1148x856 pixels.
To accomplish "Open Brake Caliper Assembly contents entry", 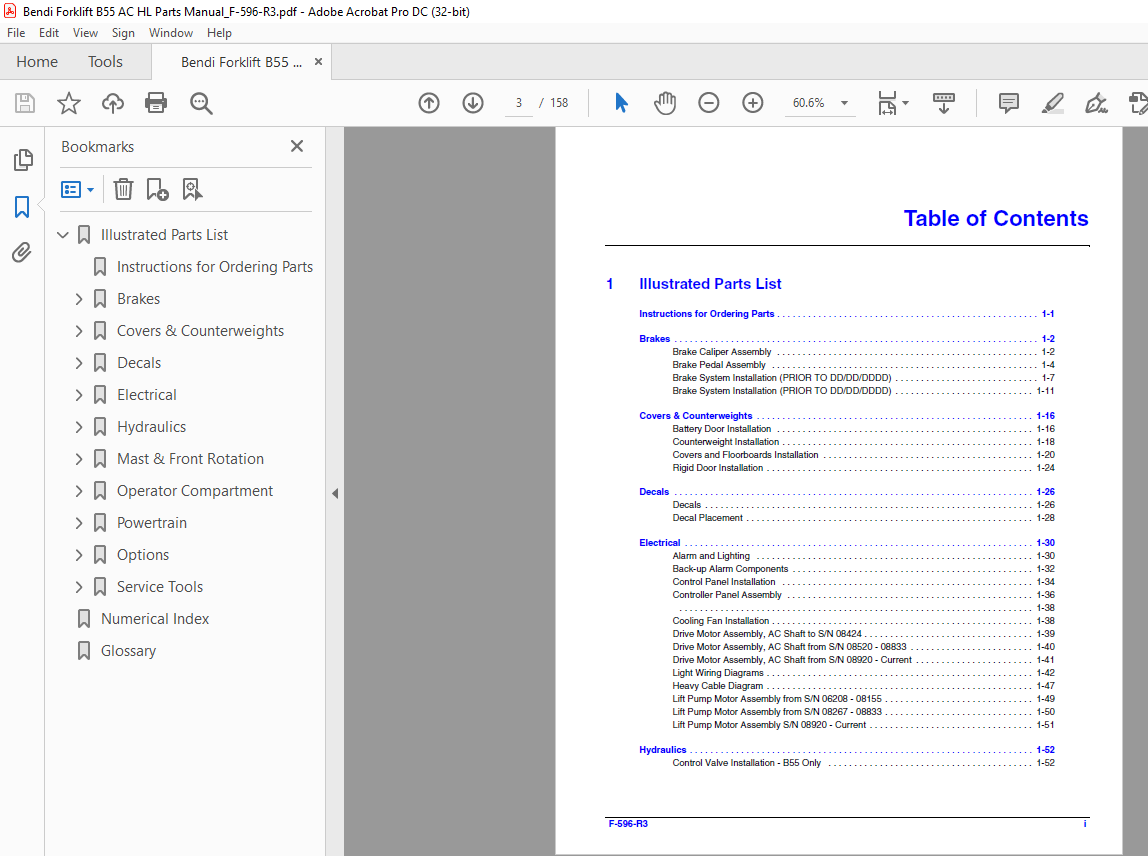I will (722, 352).
